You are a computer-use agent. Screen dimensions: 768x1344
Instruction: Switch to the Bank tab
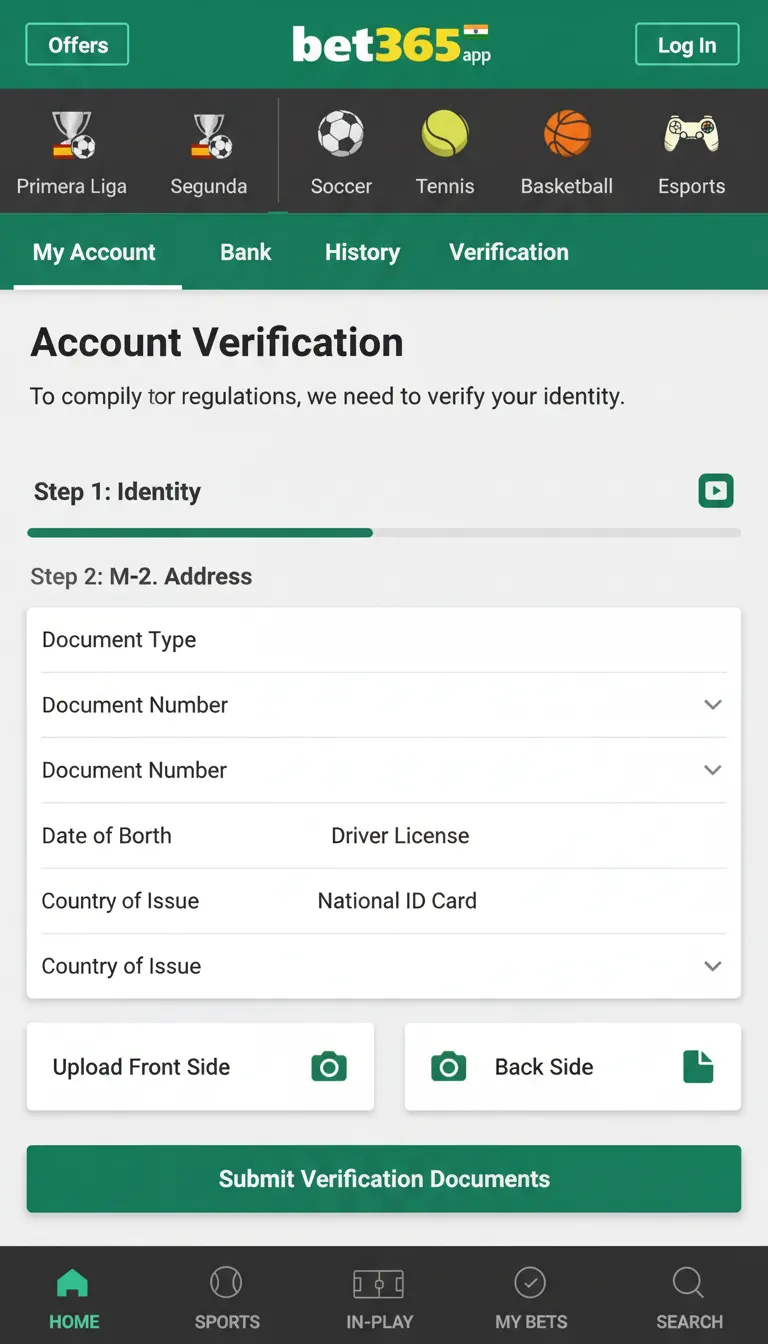(246, 252)
